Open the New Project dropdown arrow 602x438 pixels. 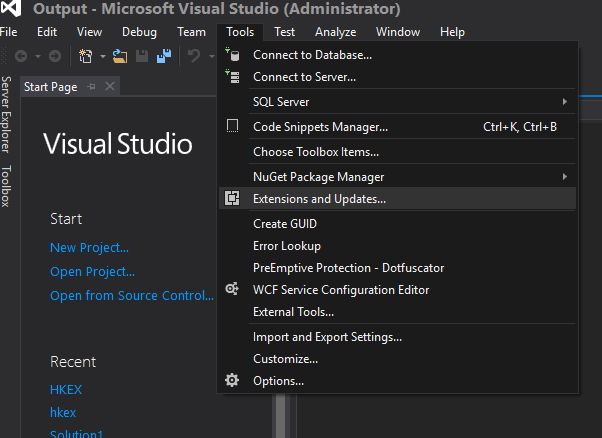101,56
